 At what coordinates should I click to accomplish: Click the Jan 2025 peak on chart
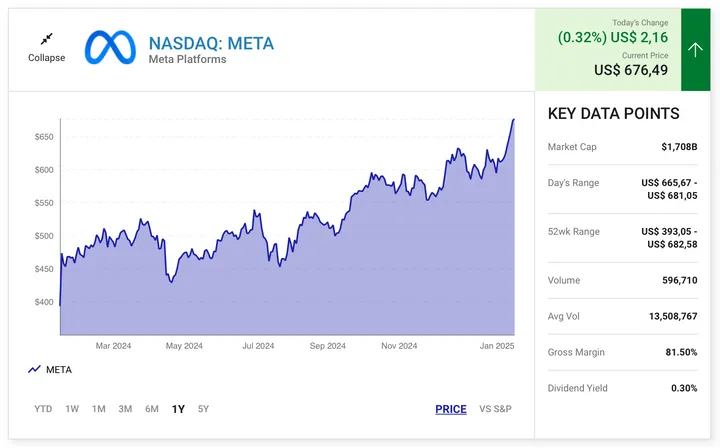coord(513,120)
